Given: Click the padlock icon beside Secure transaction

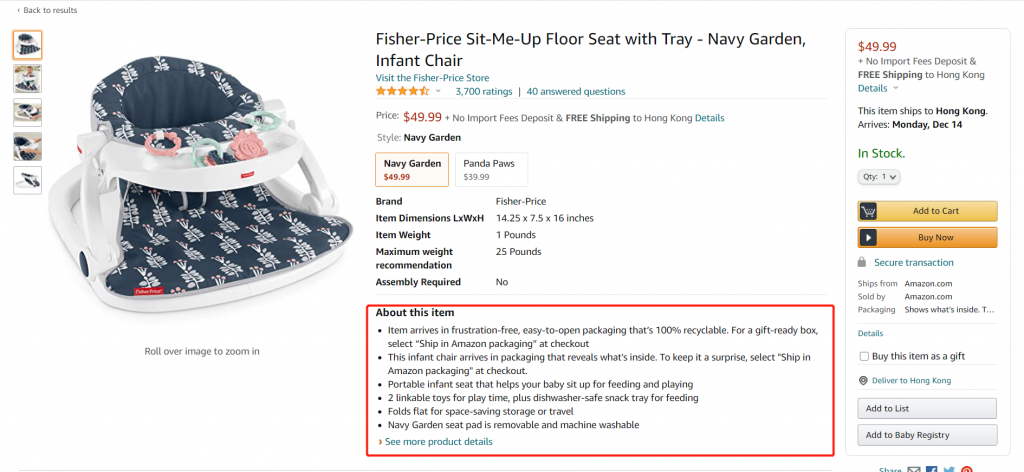Looking at the screenshot, I should click(x=862, y=262).
